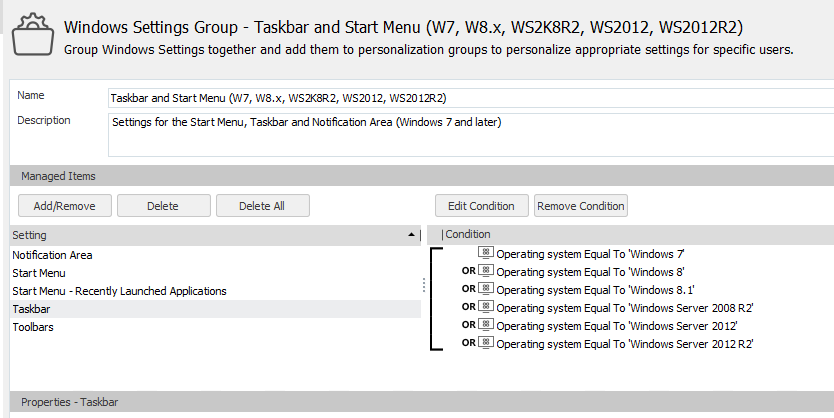Click the condition icon for 'Windows 8.1'
The height and width of the screenshot is (418, 834).
tap(486, 289)
